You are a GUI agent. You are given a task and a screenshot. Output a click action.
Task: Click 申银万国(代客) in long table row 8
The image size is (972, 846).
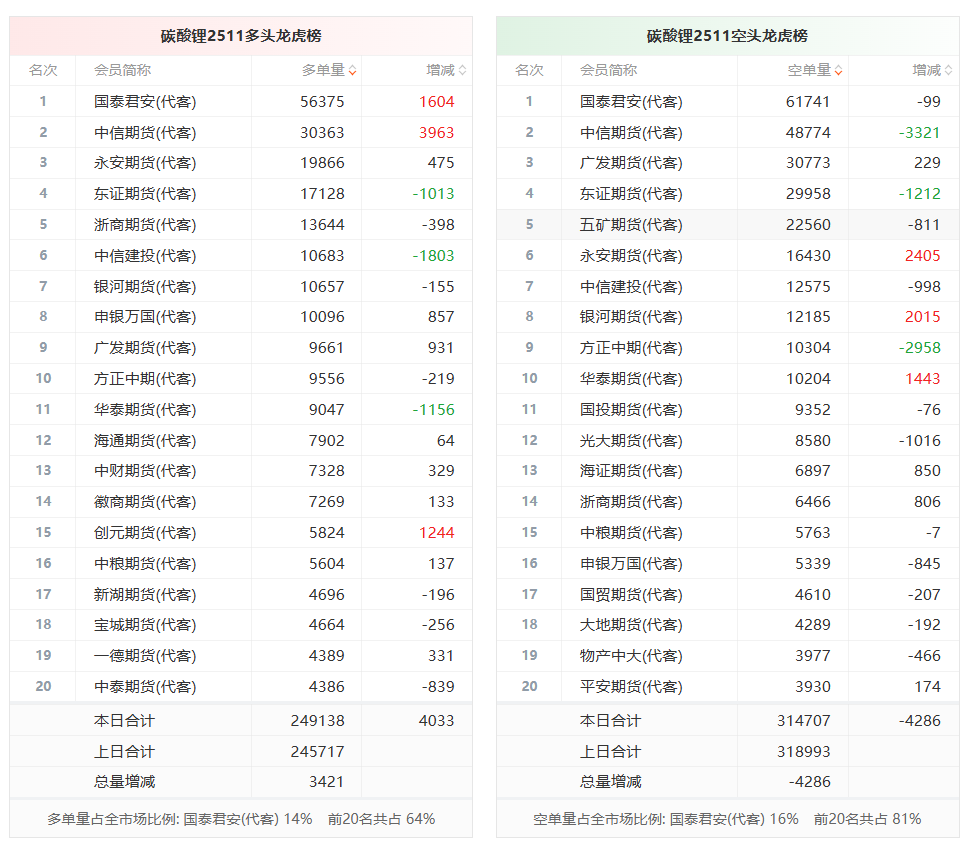[145, 317]
